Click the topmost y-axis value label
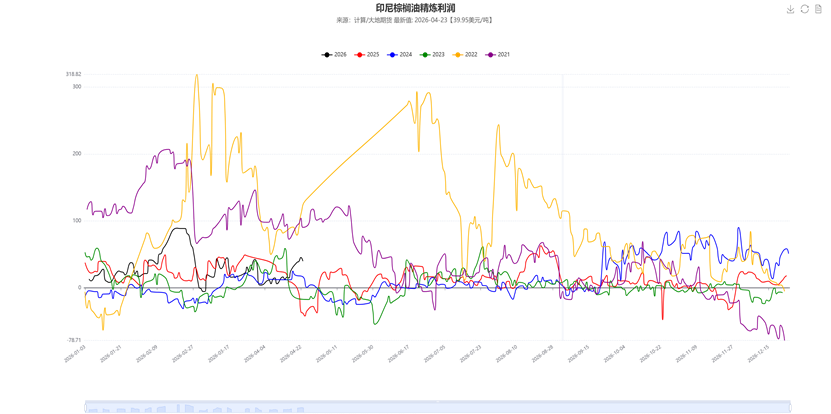The image size is (831, 414). point(74,74)
